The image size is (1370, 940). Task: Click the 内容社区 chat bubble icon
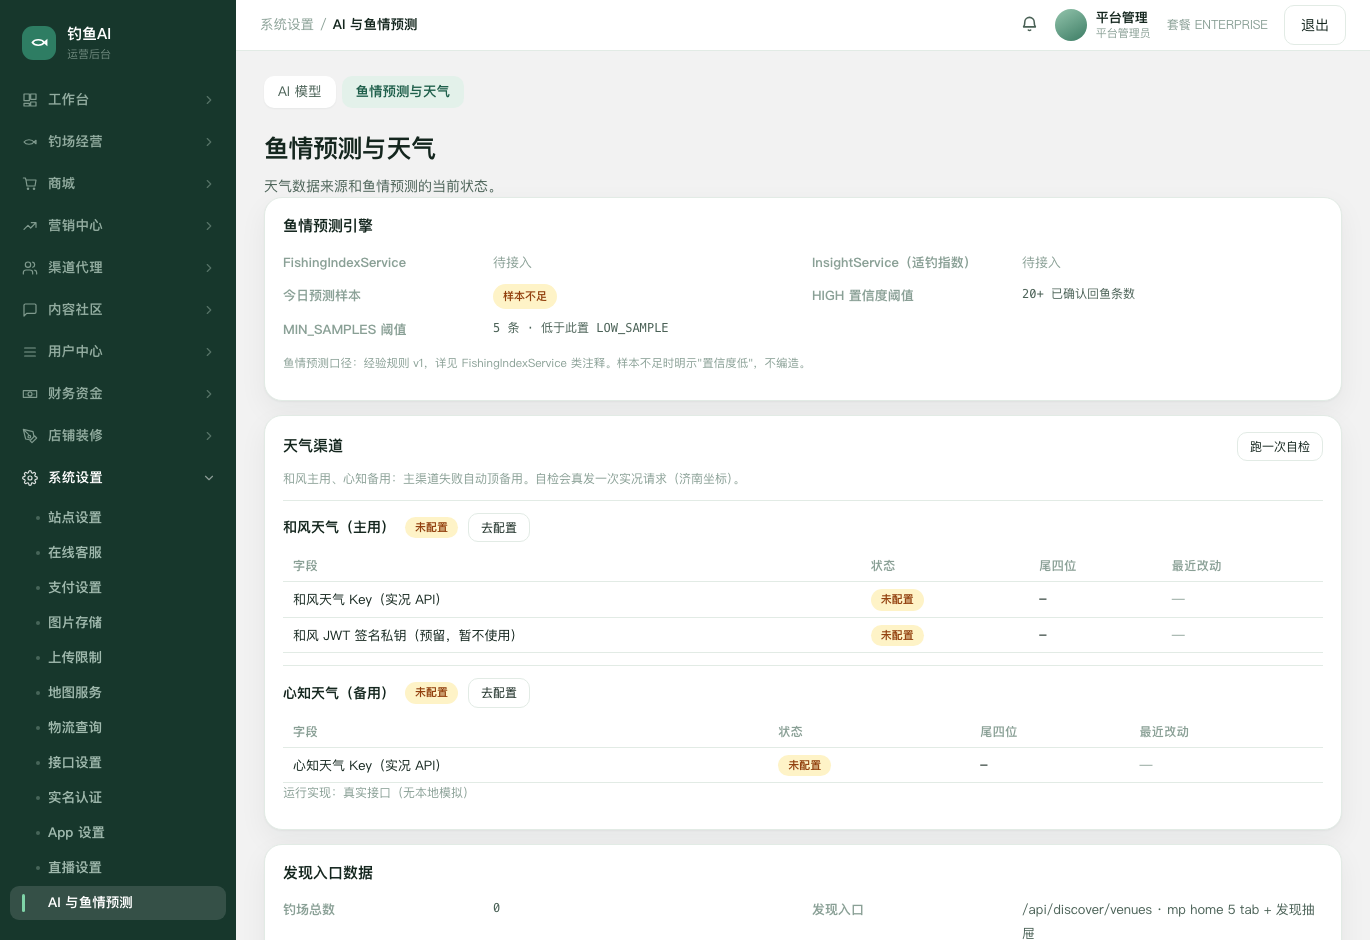30,310
